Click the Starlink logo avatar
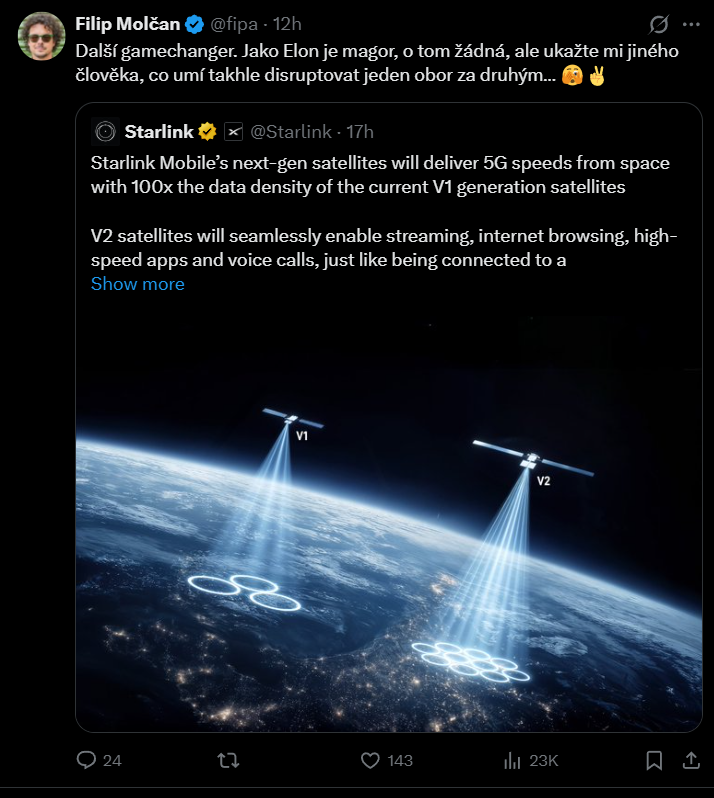714x798 pixels. point(105,131)
